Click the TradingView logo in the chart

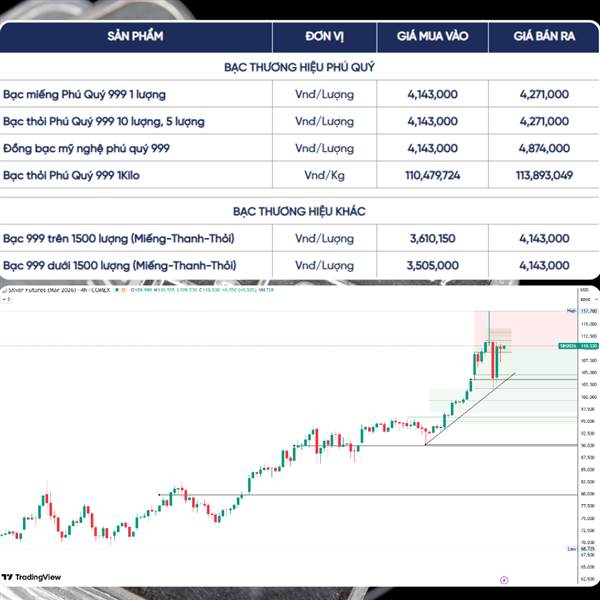31,577
